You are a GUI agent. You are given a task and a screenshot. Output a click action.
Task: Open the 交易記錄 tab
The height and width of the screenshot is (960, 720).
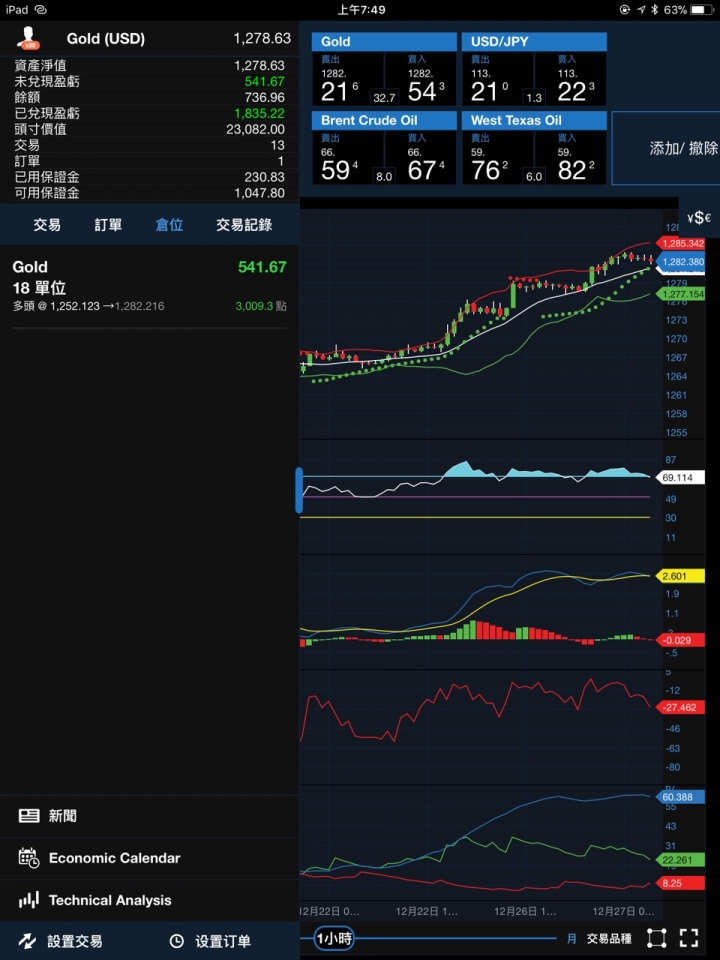[x=244, y=225]
